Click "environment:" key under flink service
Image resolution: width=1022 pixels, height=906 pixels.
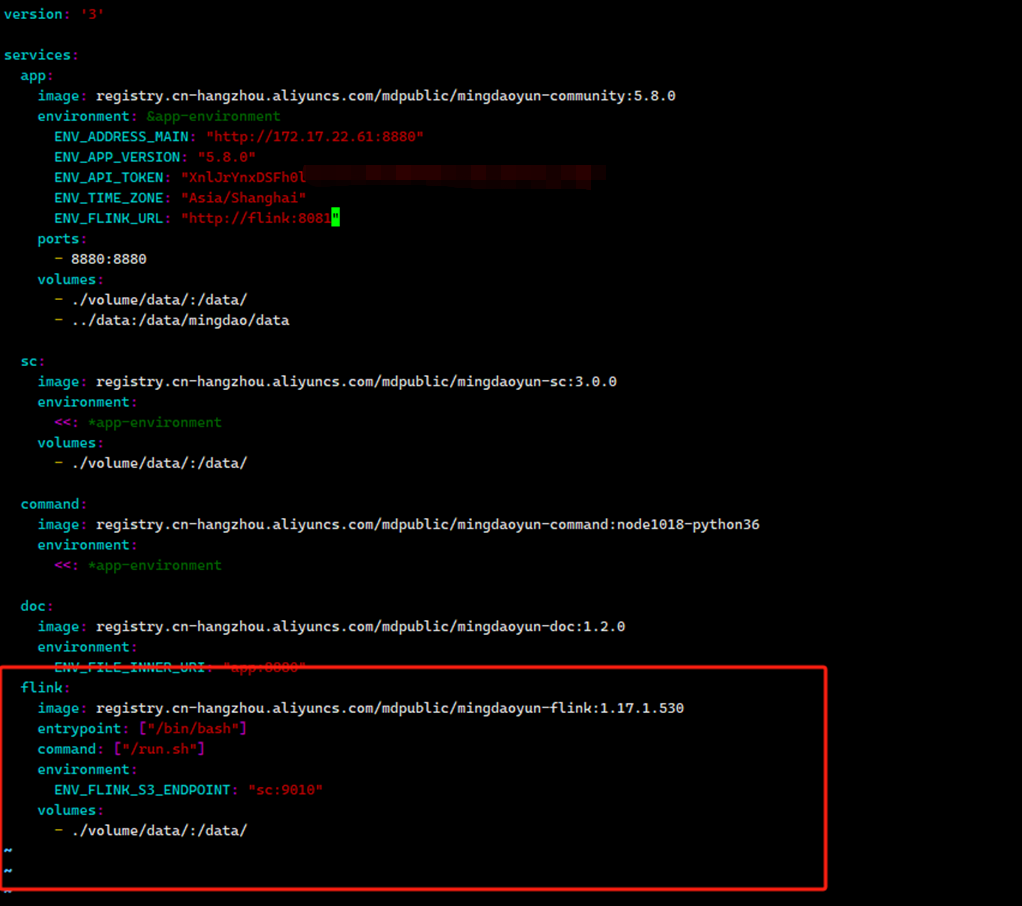87,770
